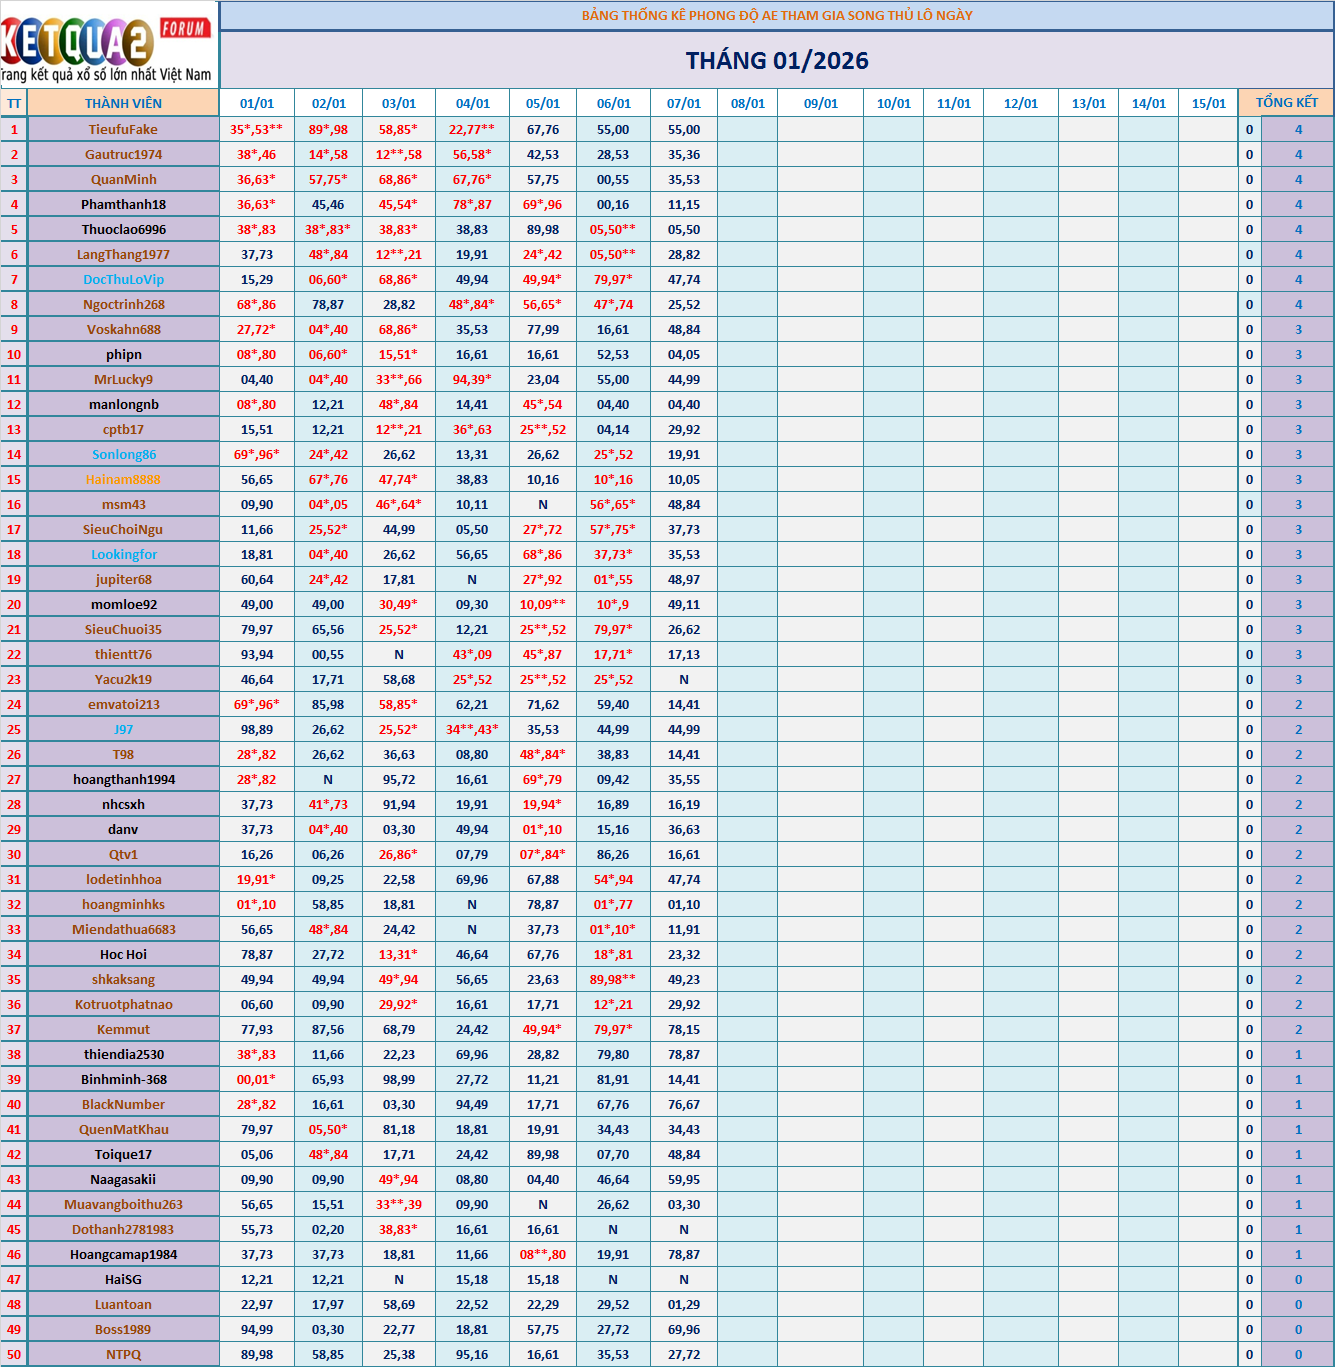This screenshot has width=1335, height=1367.
Task: Select row number 25 in TT column
Action: coord(14,729)
